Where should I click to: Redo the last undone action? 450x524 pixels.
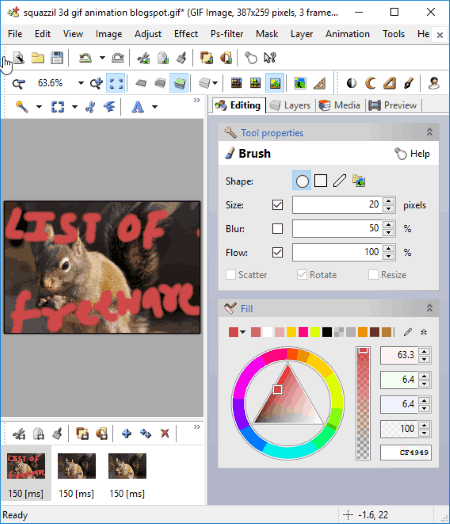click(118, 58)
